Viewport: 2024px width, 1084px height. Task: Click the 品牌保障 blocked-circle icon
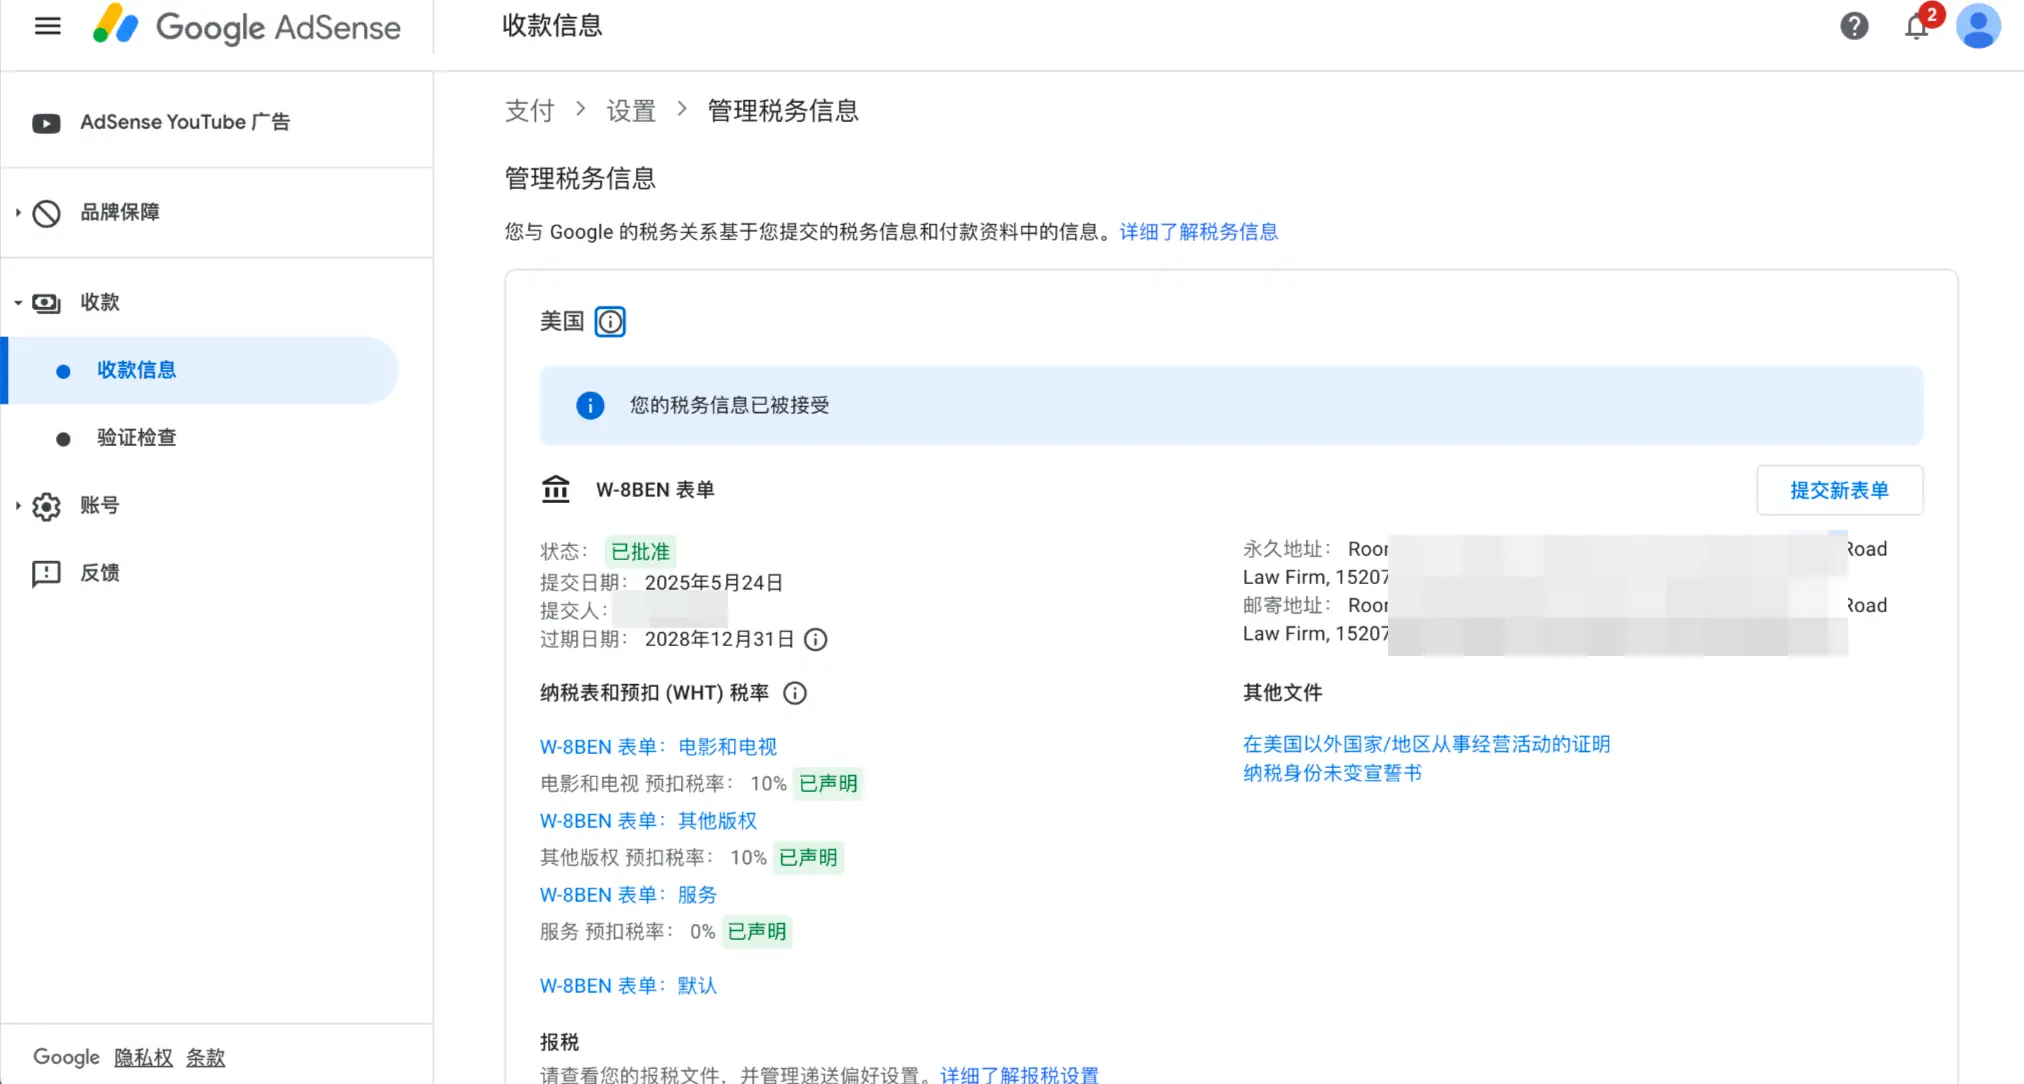(x=46, y=213)
